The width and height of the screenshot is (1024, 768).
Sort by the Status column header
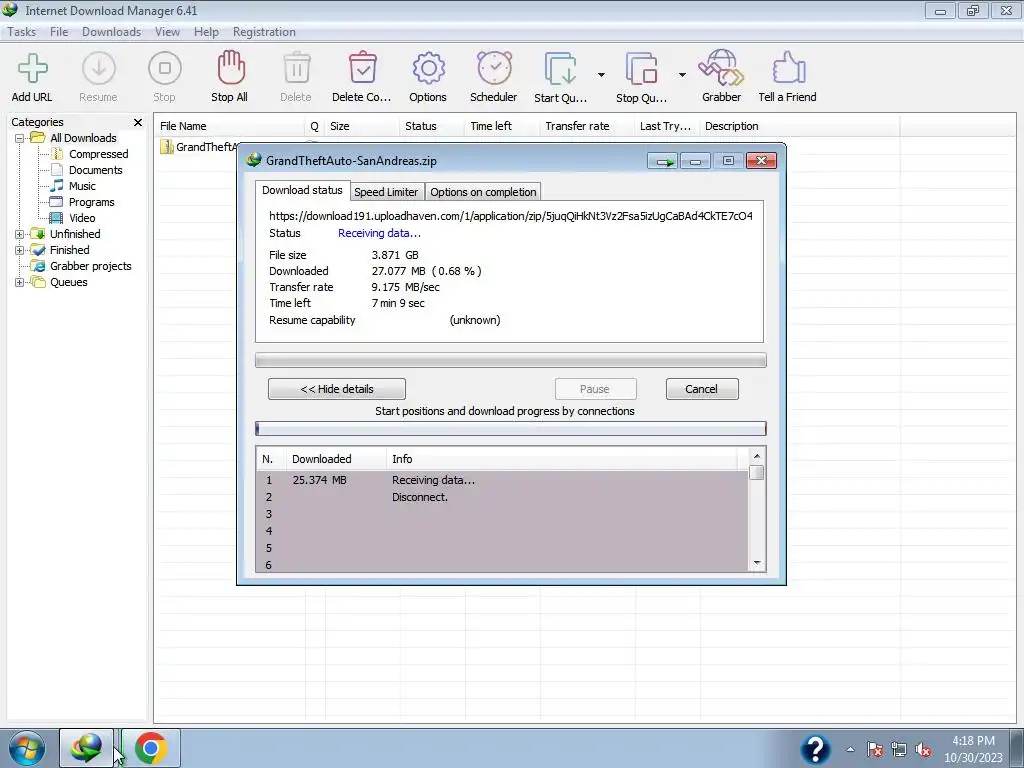point(431,126)
